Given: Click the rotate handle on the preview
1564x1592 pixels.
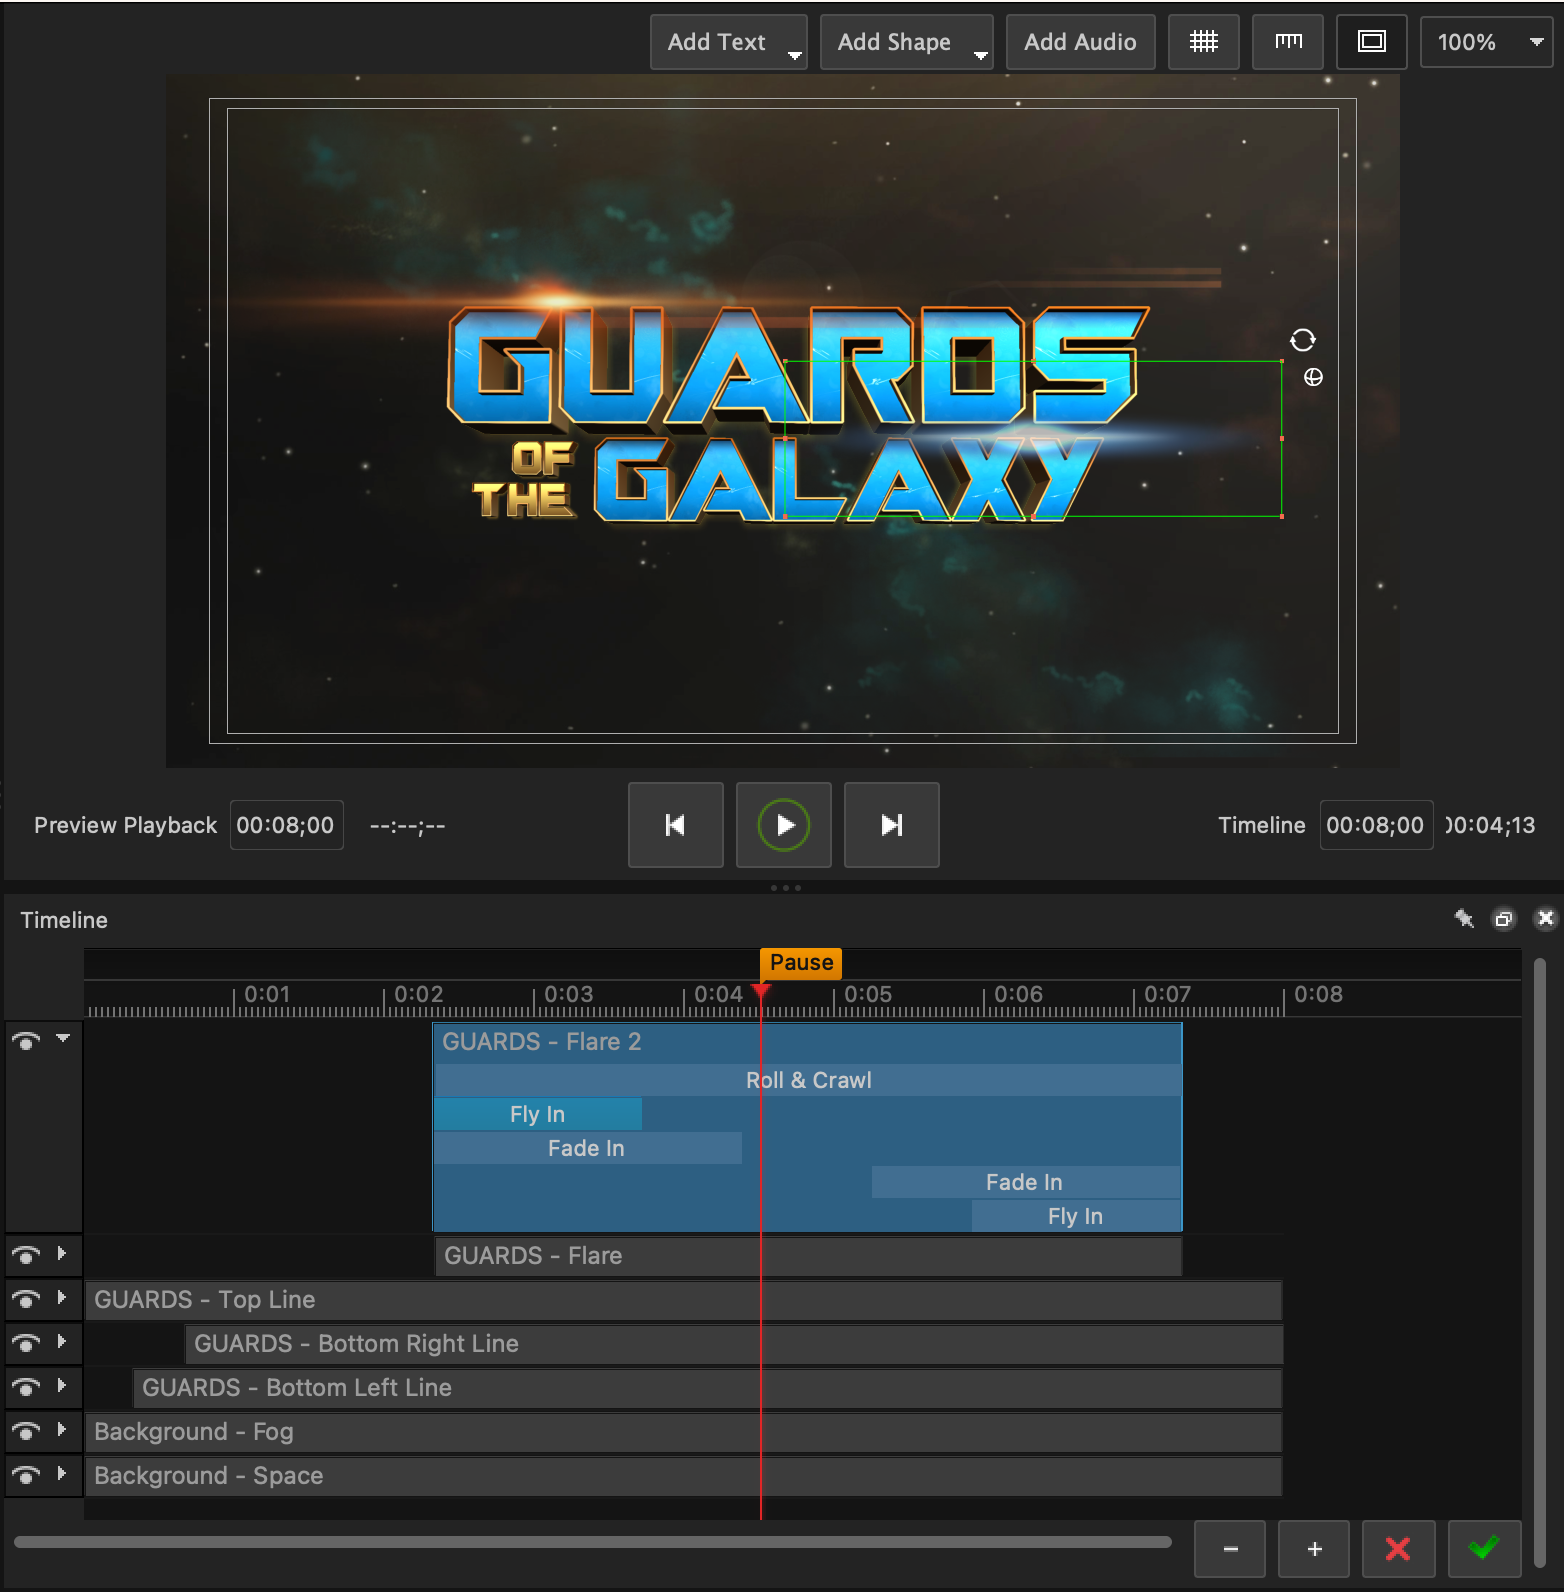Looking at the screenshot, I should 1302,340.
